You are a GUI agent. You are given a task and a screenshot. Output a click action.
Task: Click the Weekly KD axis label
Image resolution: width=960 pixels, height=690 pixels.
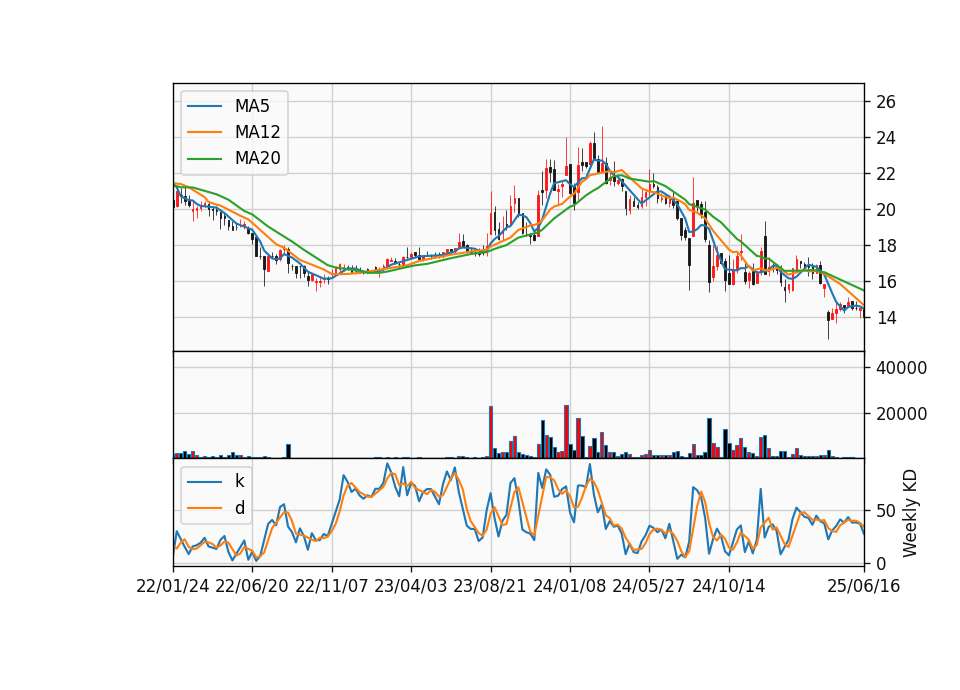tap(910, 513)
